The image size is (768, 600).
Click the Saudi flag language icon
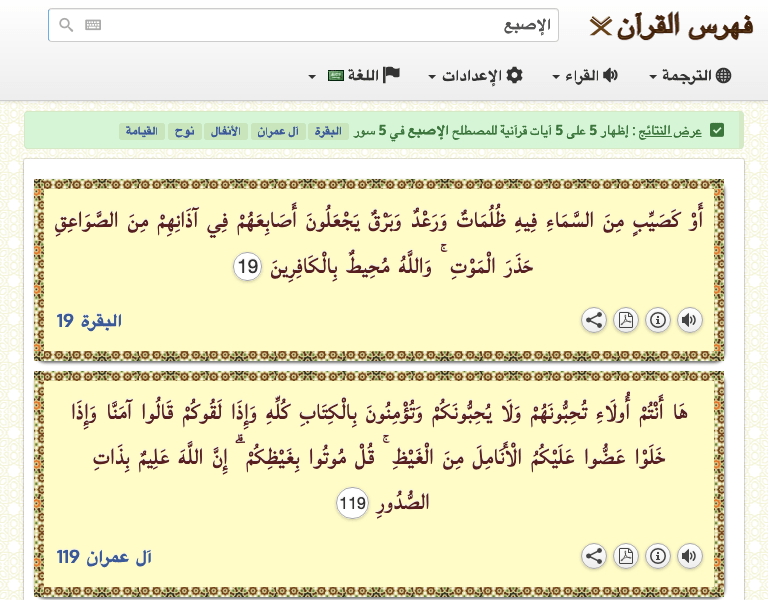point(336,76)
